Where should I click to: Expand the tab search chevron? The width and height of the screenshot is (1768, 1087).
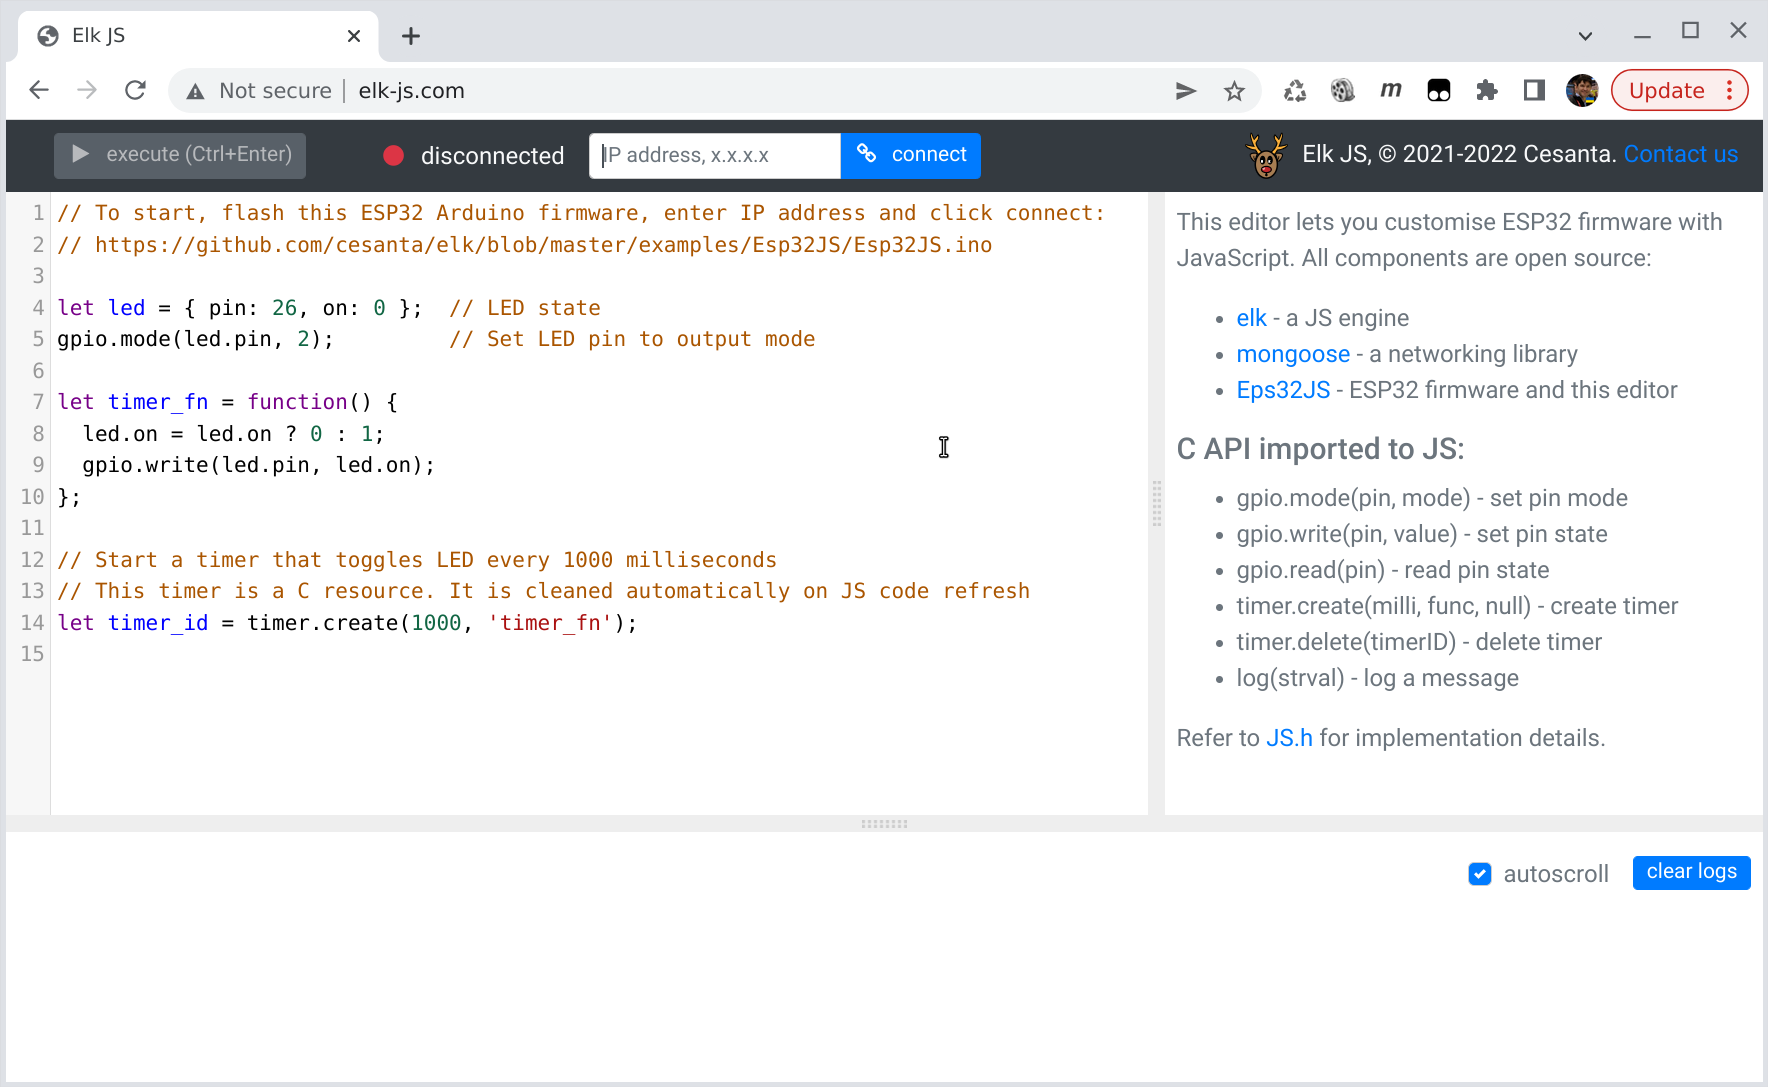[1585, 35]
